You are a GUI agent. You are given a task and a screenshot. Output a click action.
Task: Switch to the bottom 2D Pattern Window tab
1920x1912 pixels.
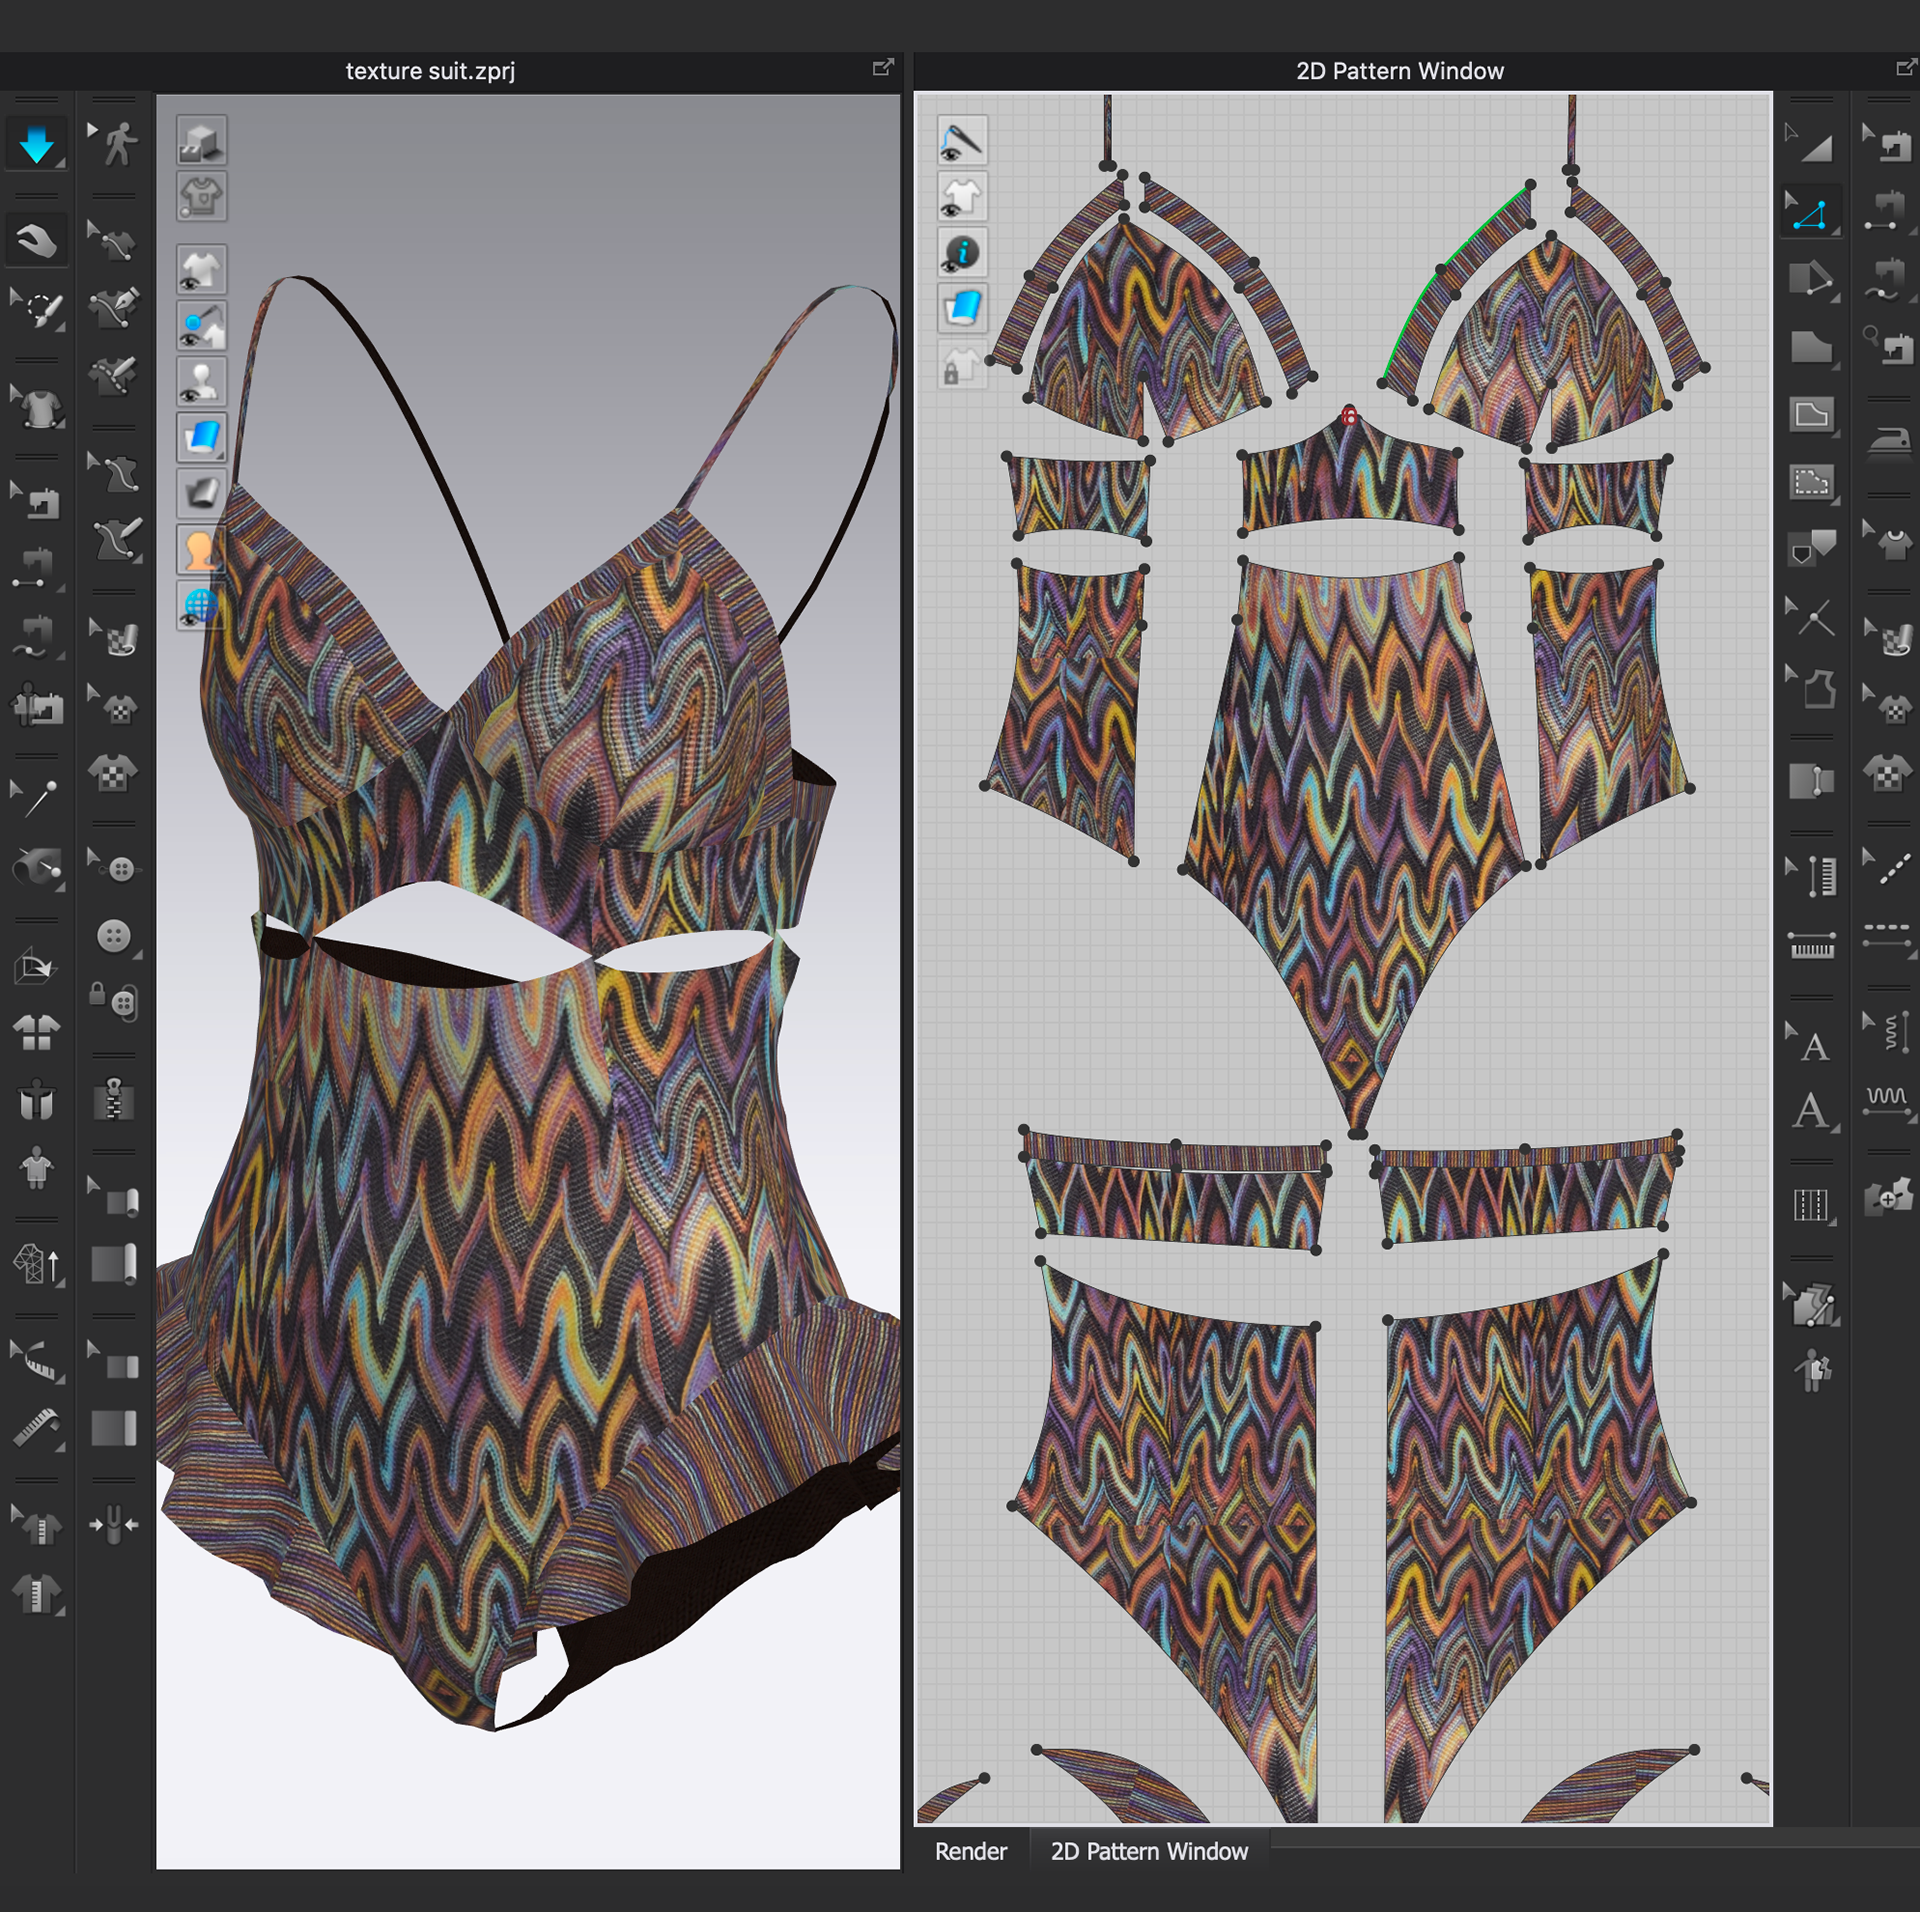click(1148, 1851)
